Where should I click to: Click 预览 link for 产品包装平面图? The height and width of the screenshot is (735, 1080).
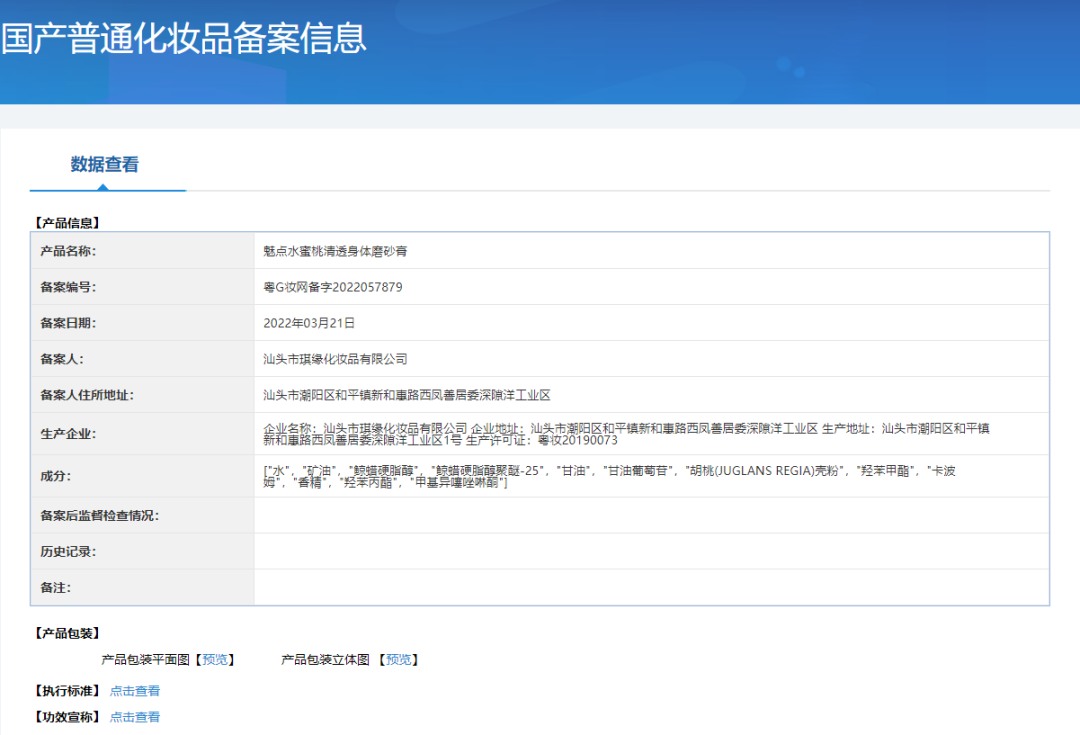(x=215, y=660)
